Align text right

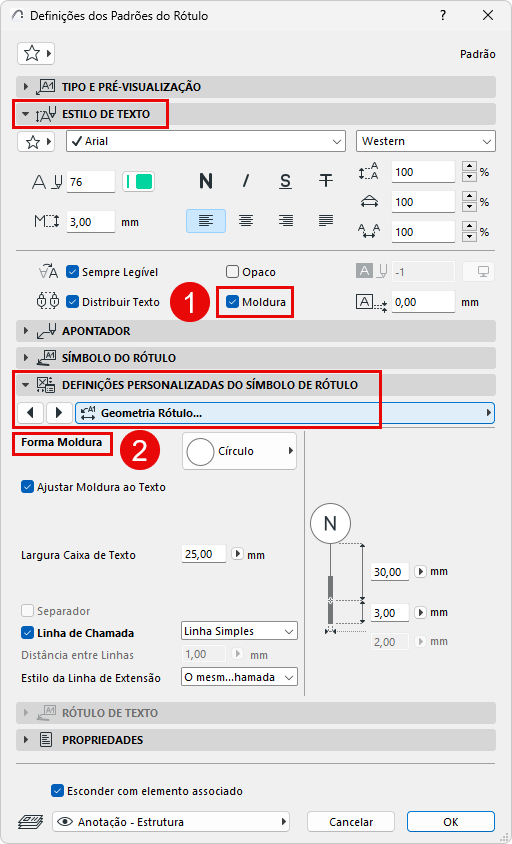pyautogui.click(x=286, y=221)
